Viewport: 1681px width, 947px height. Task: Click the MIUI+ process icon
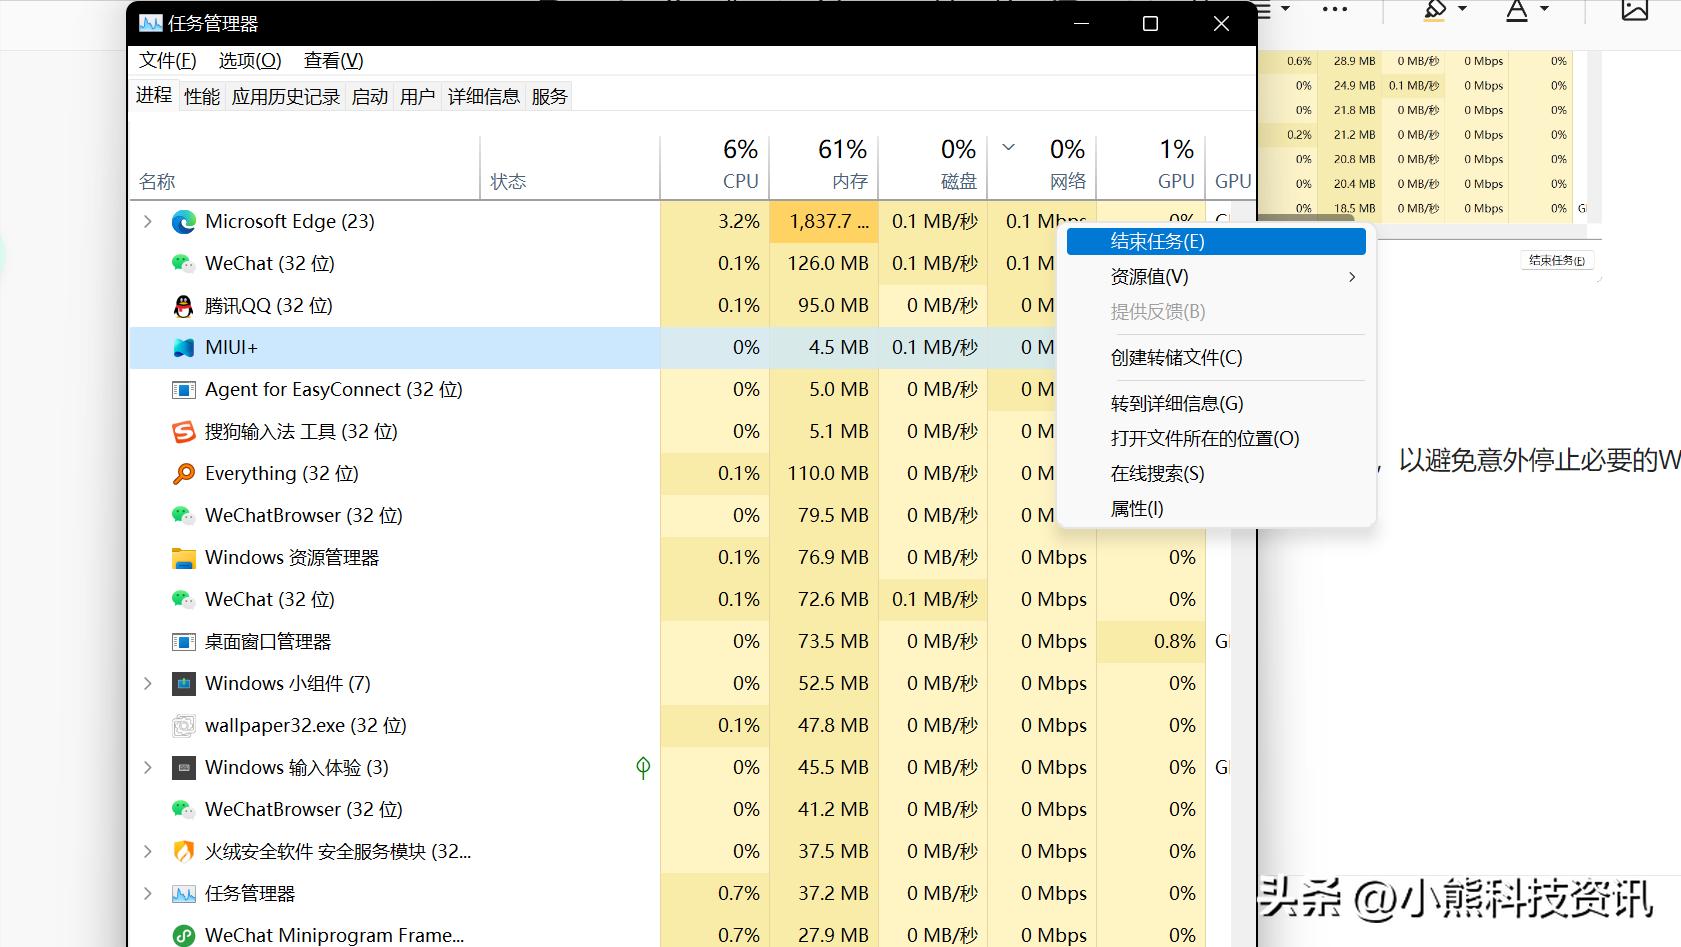click(183, 347)
